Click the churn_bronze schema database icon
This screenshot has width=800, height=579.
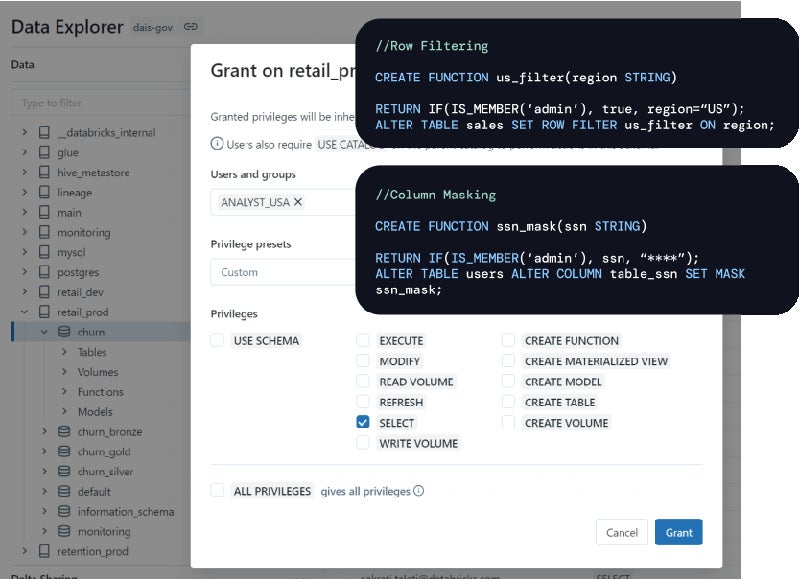coord(64,432)
